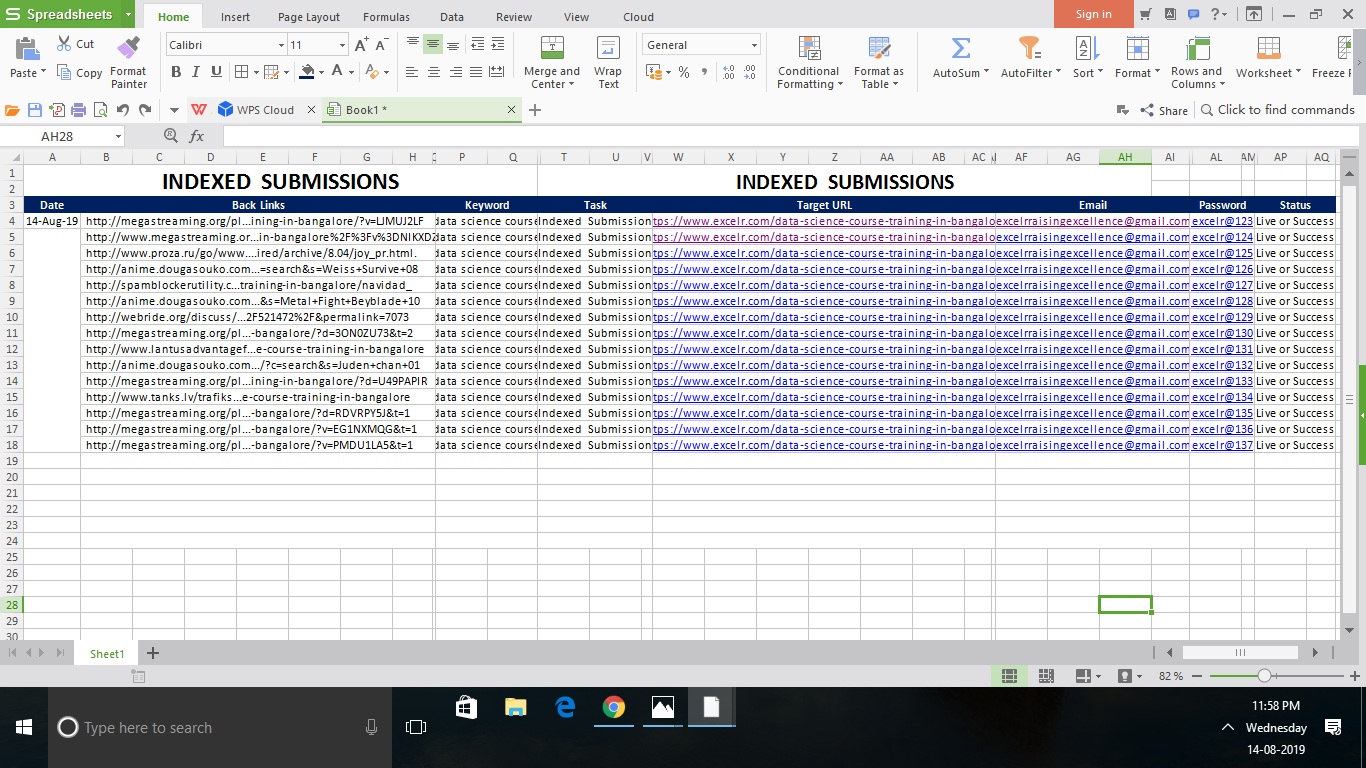This screenshot has height=768, width=1366.
Task: Click the AutoSum sigma icon
Action: [960, 48]
